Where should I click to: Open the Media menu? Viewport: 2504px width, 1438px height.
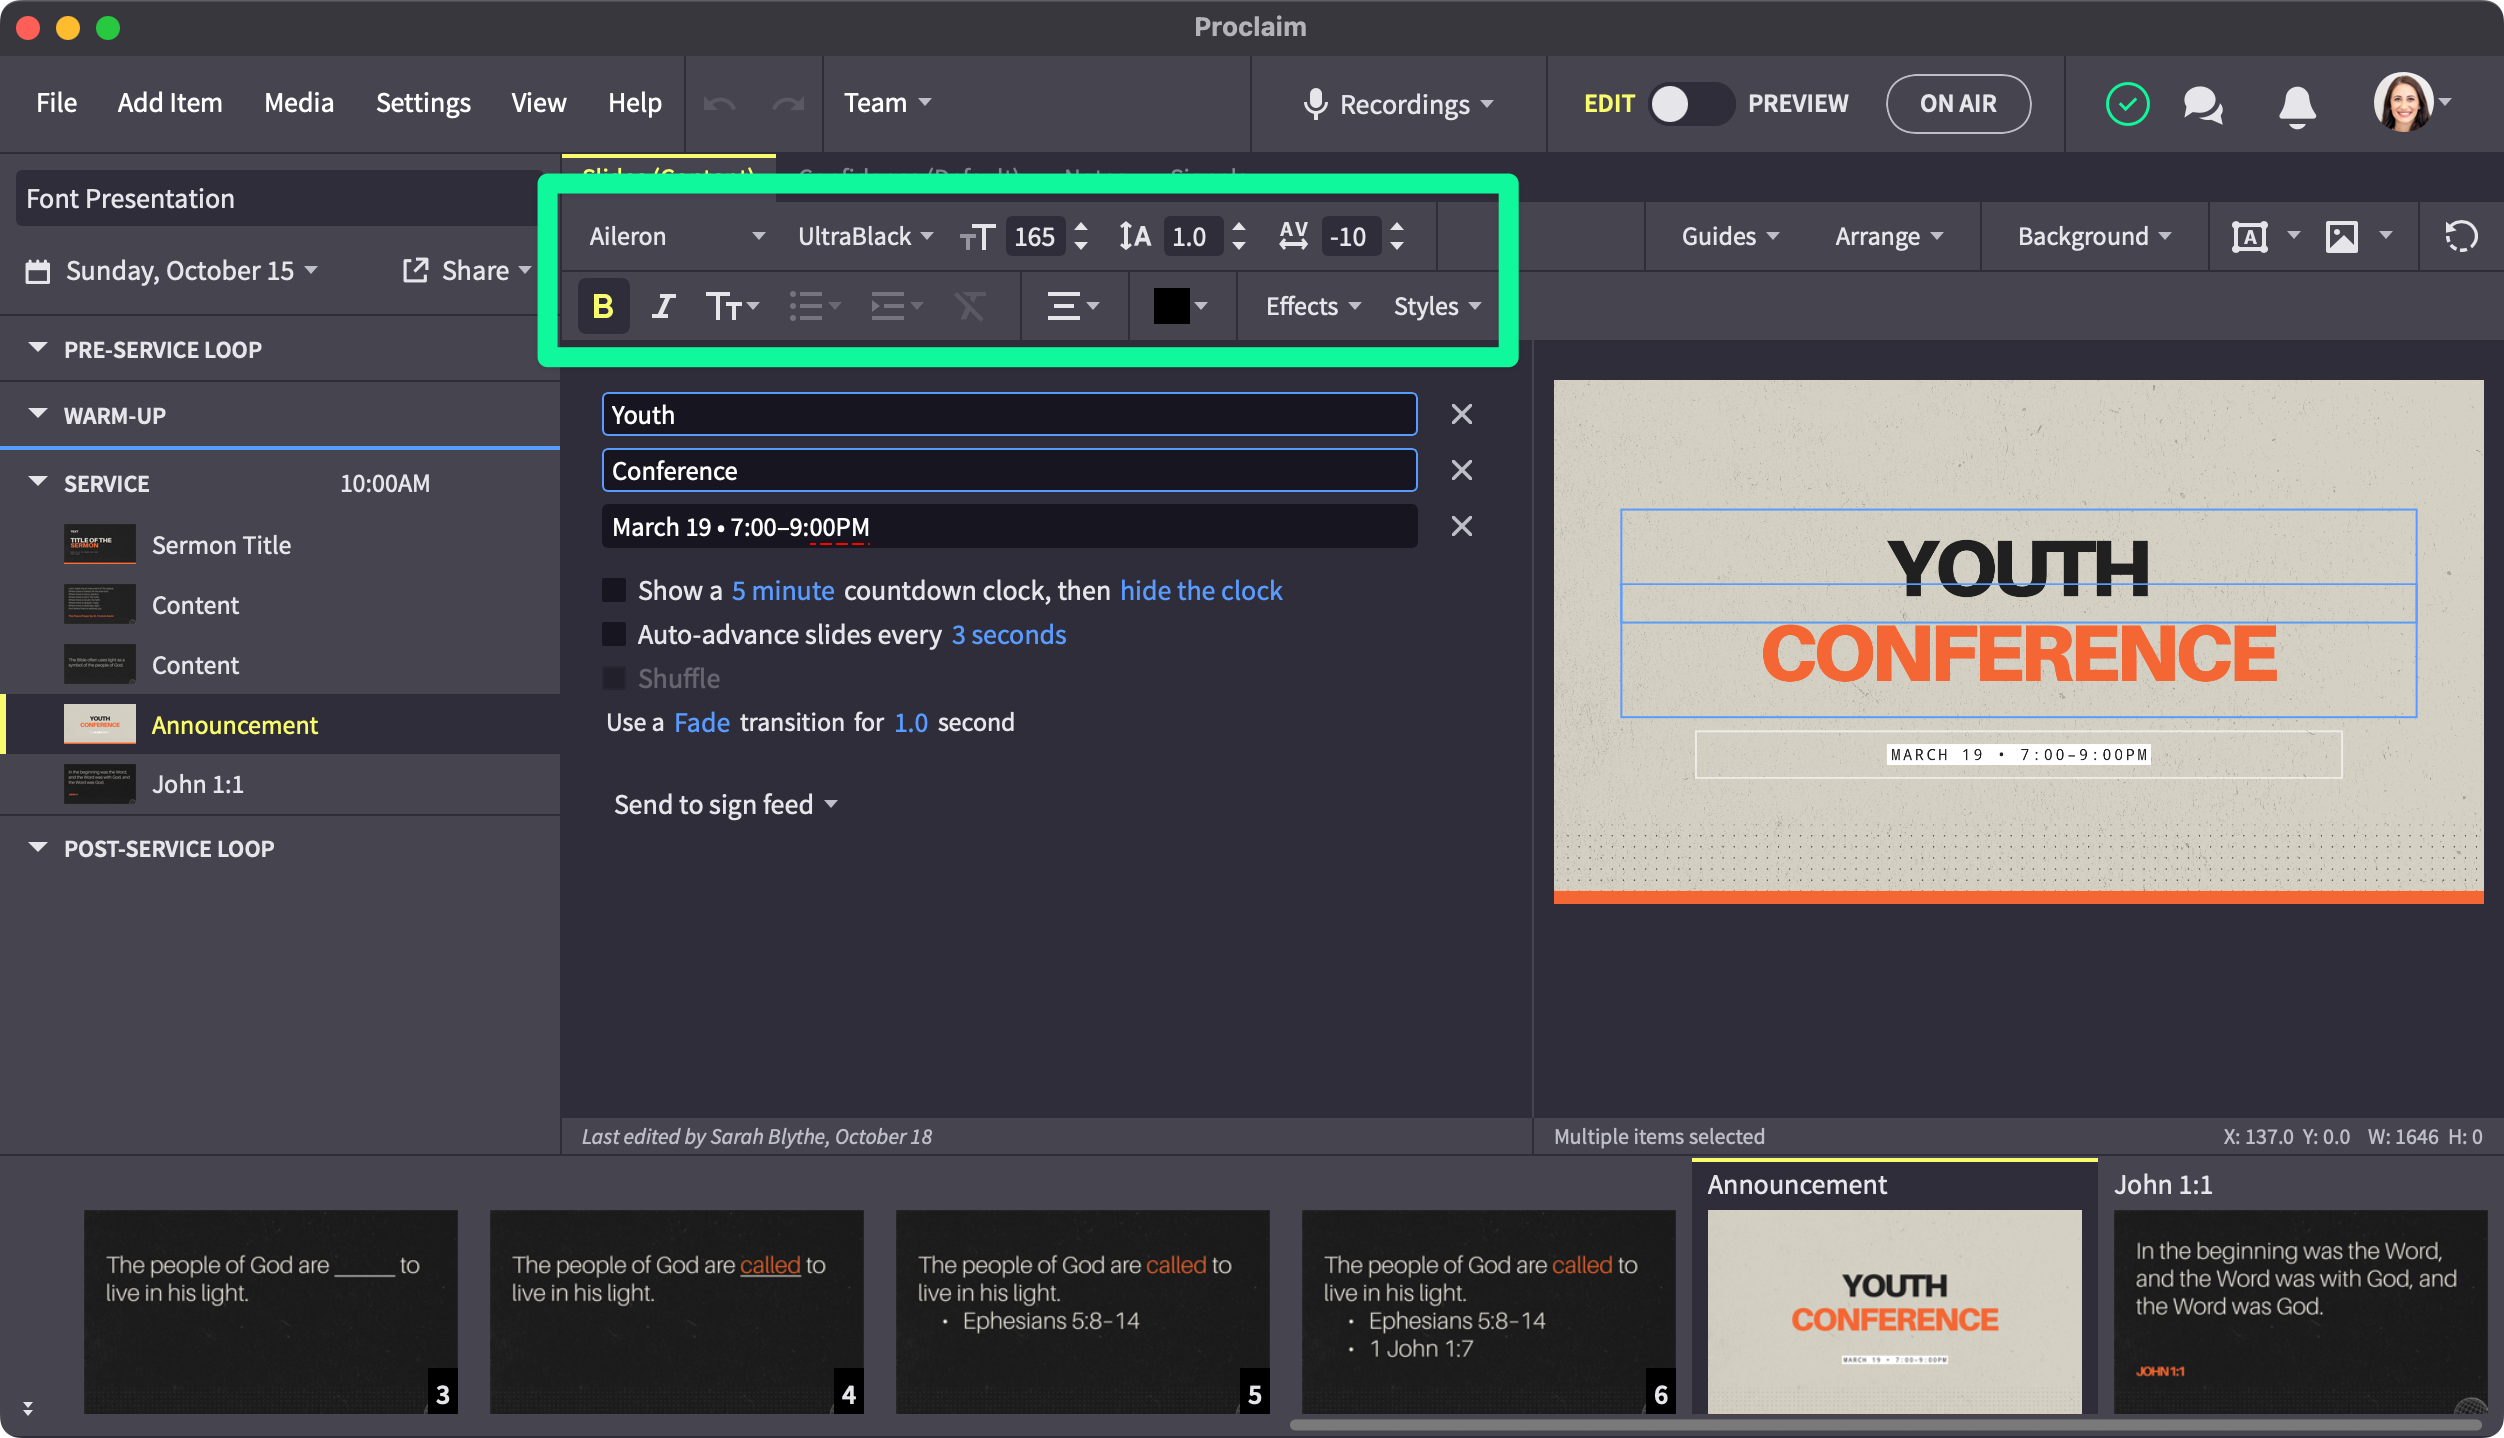click(298, 103)
